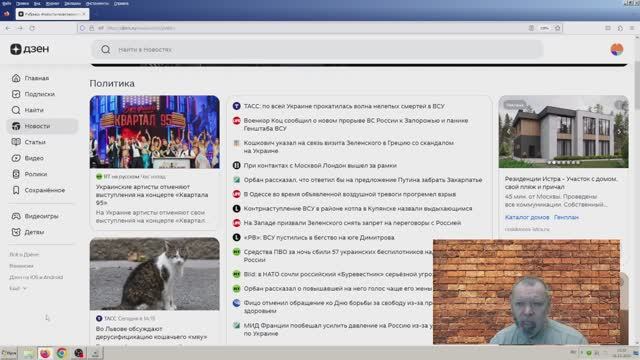
Task: Open the Квартал 95 concert thumbnail
Action: coord(155,132)
